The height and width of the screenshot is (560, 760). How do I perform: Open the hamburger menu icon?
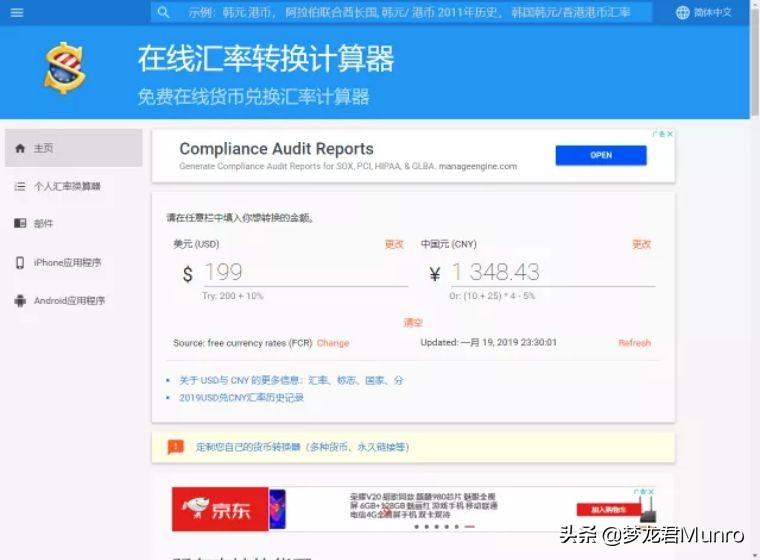[17, 13]
